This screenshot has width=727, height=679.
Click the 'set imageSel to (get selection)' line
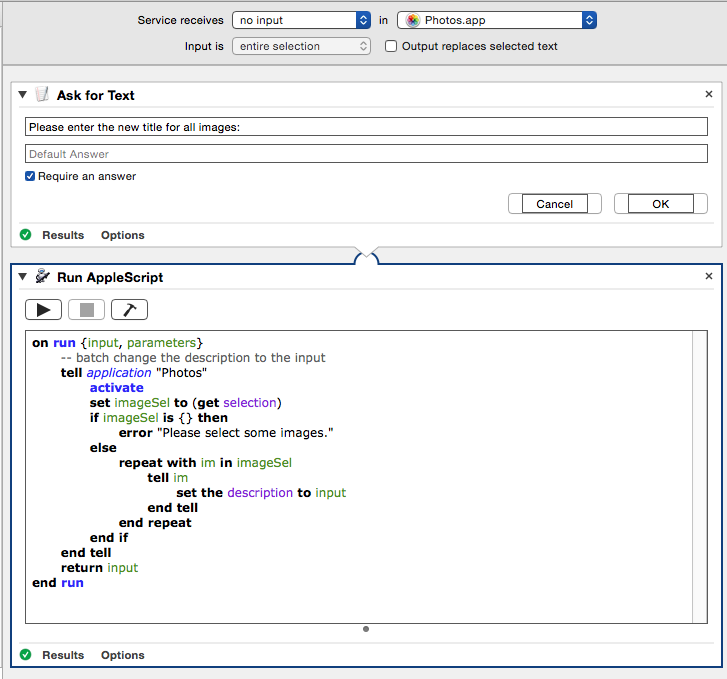tap(185, 403)
